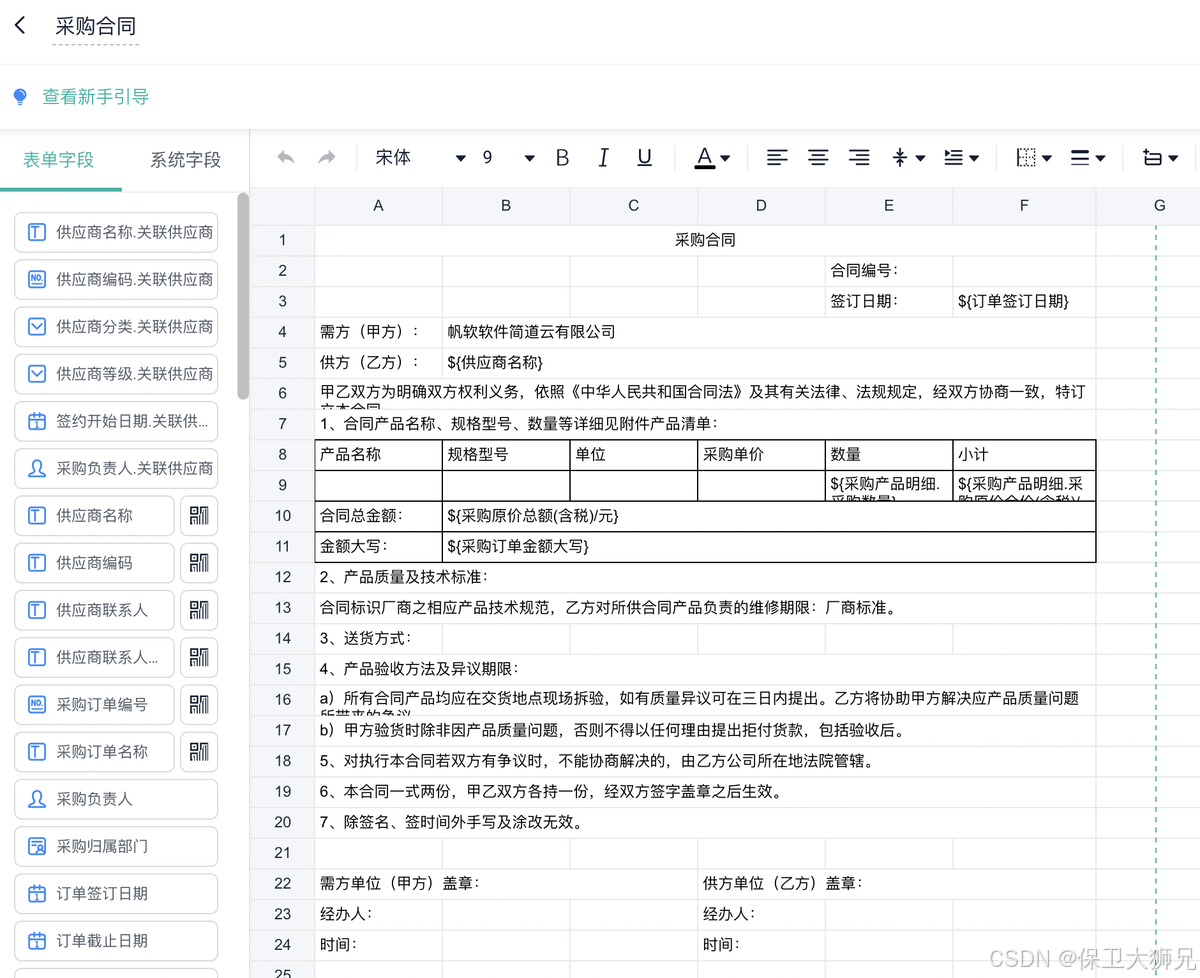Click the 采购合同 title to rename

[x=95, y=27]
